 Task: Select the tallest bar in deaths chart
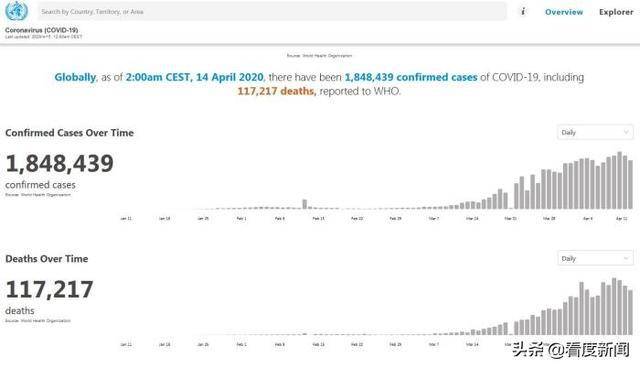click(x=614, y=306)
